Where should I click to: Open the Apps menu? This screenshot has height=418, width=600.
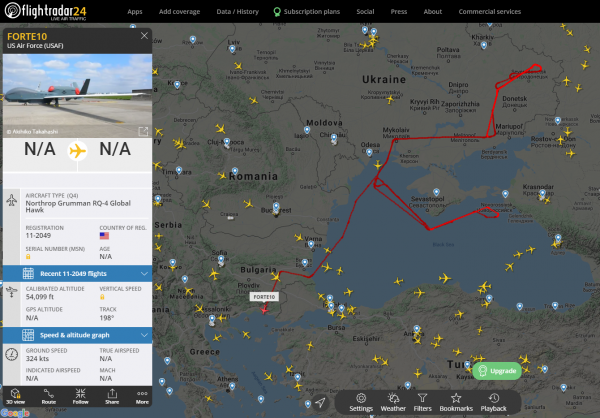[135, 12]
